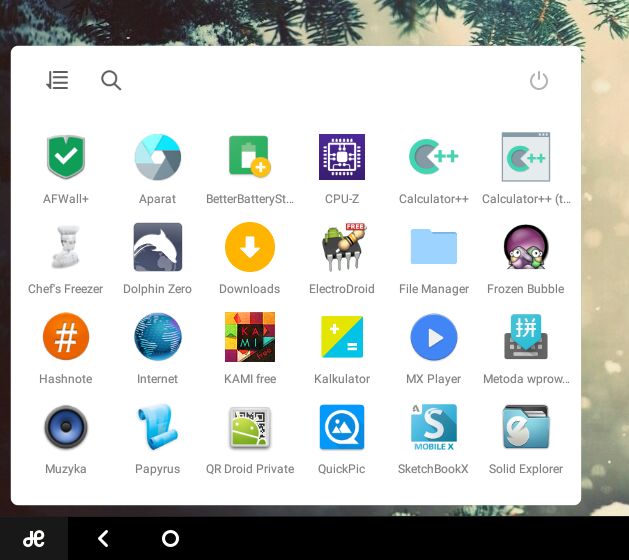Screen dimensions: 629x560
Task: Open Metoda wprow... keyboard app
Action: (526, 337)
